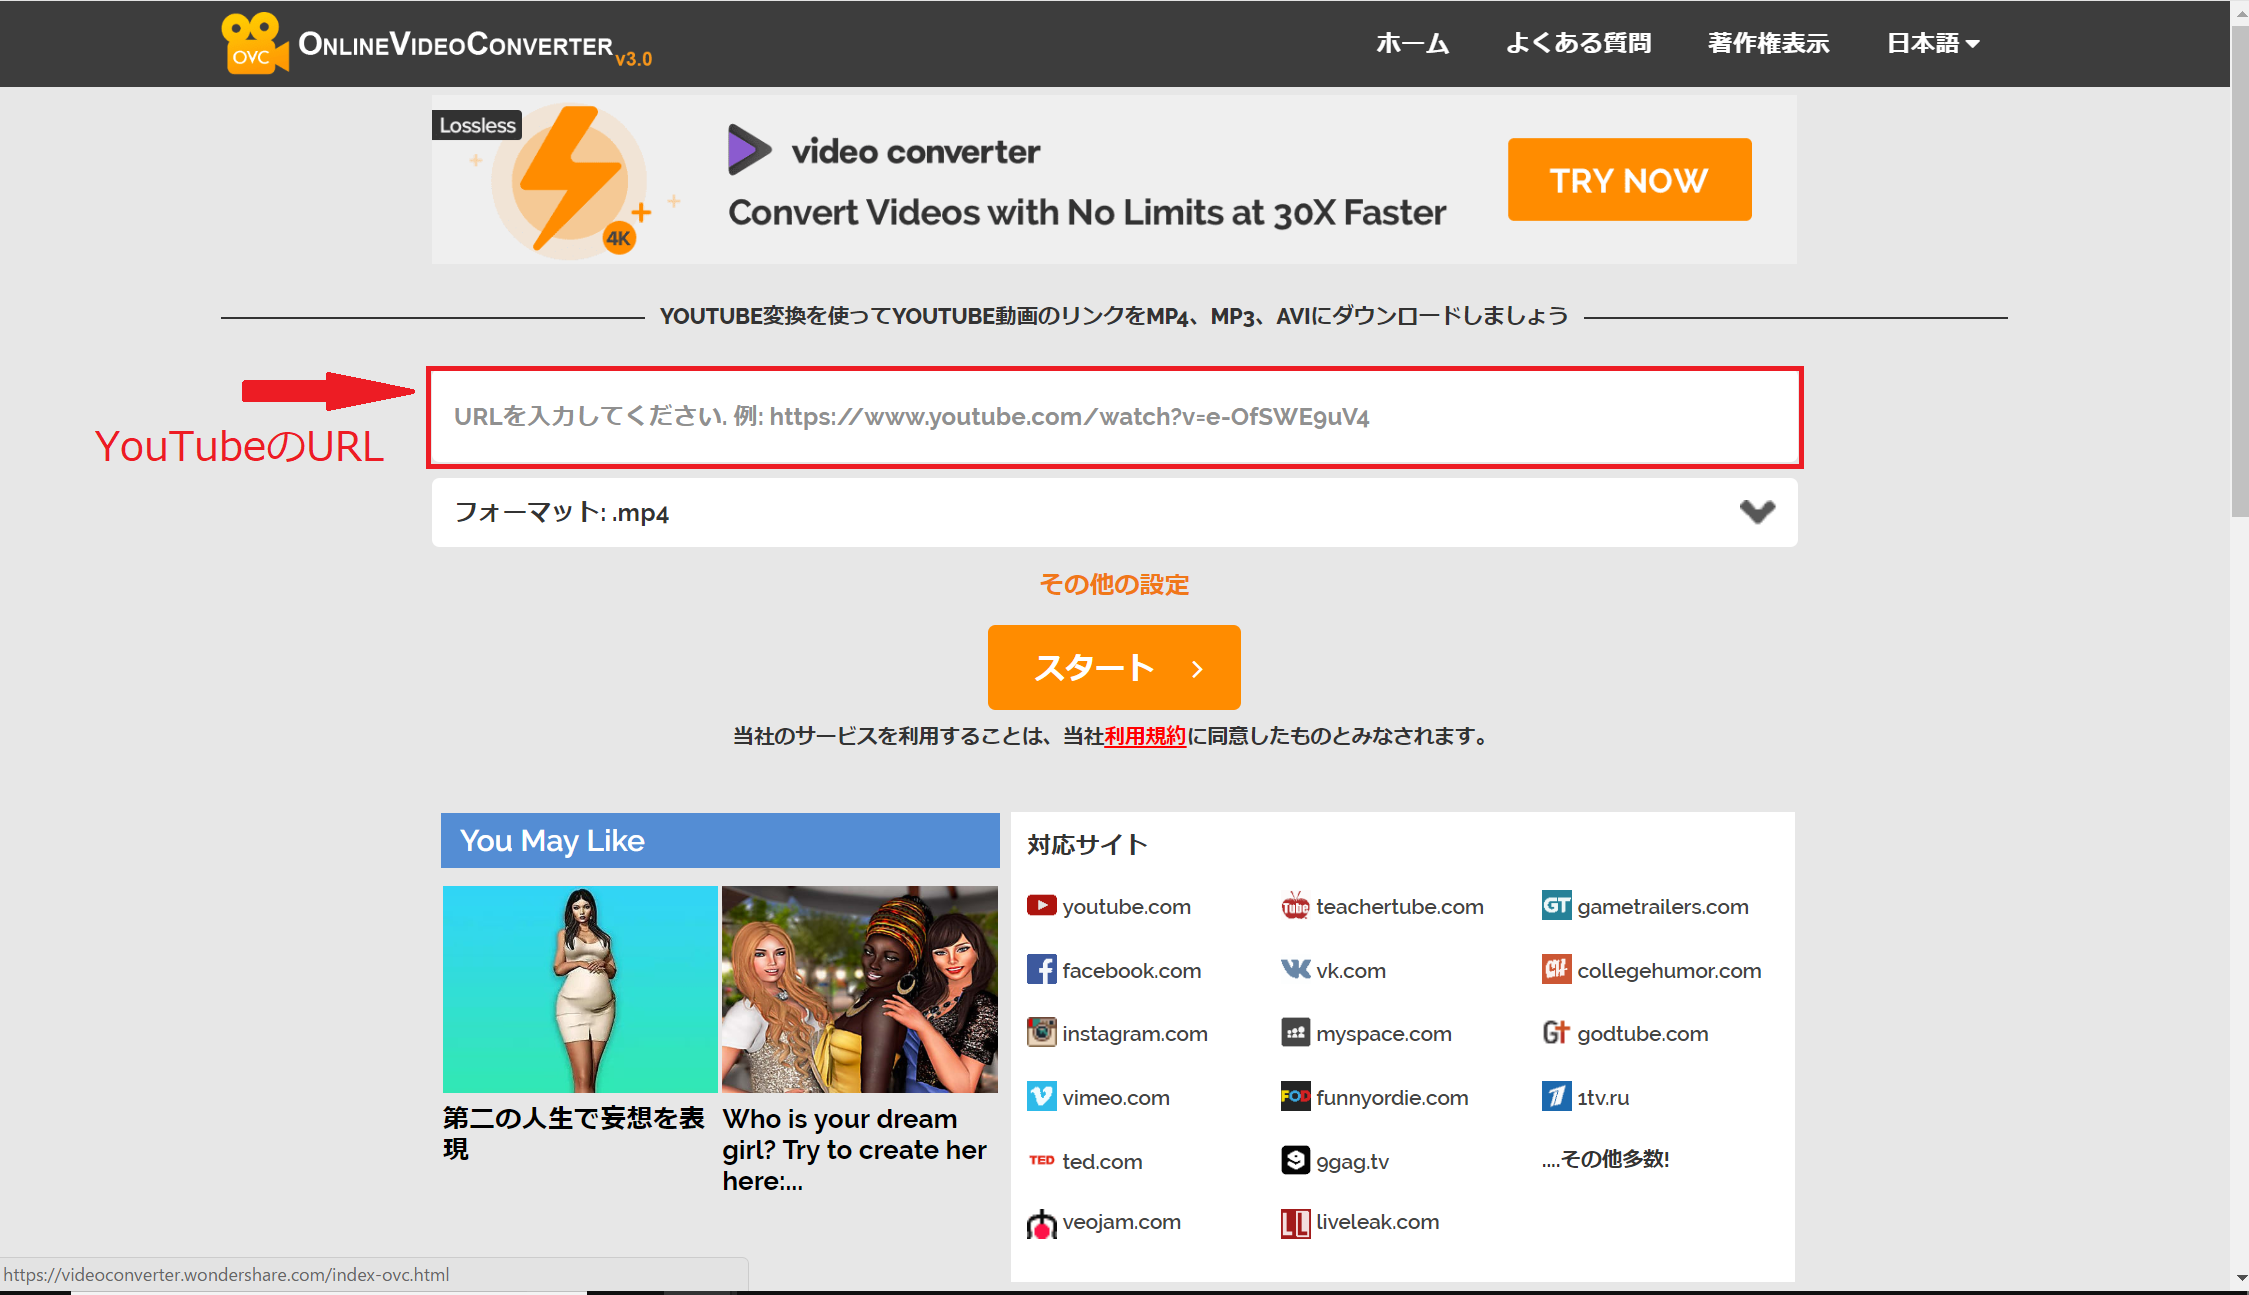The image size is (2249, 1295).
Task: Expand the フォーマット: .mp4 format dropdown
Action: click(x=1114, y=512)
